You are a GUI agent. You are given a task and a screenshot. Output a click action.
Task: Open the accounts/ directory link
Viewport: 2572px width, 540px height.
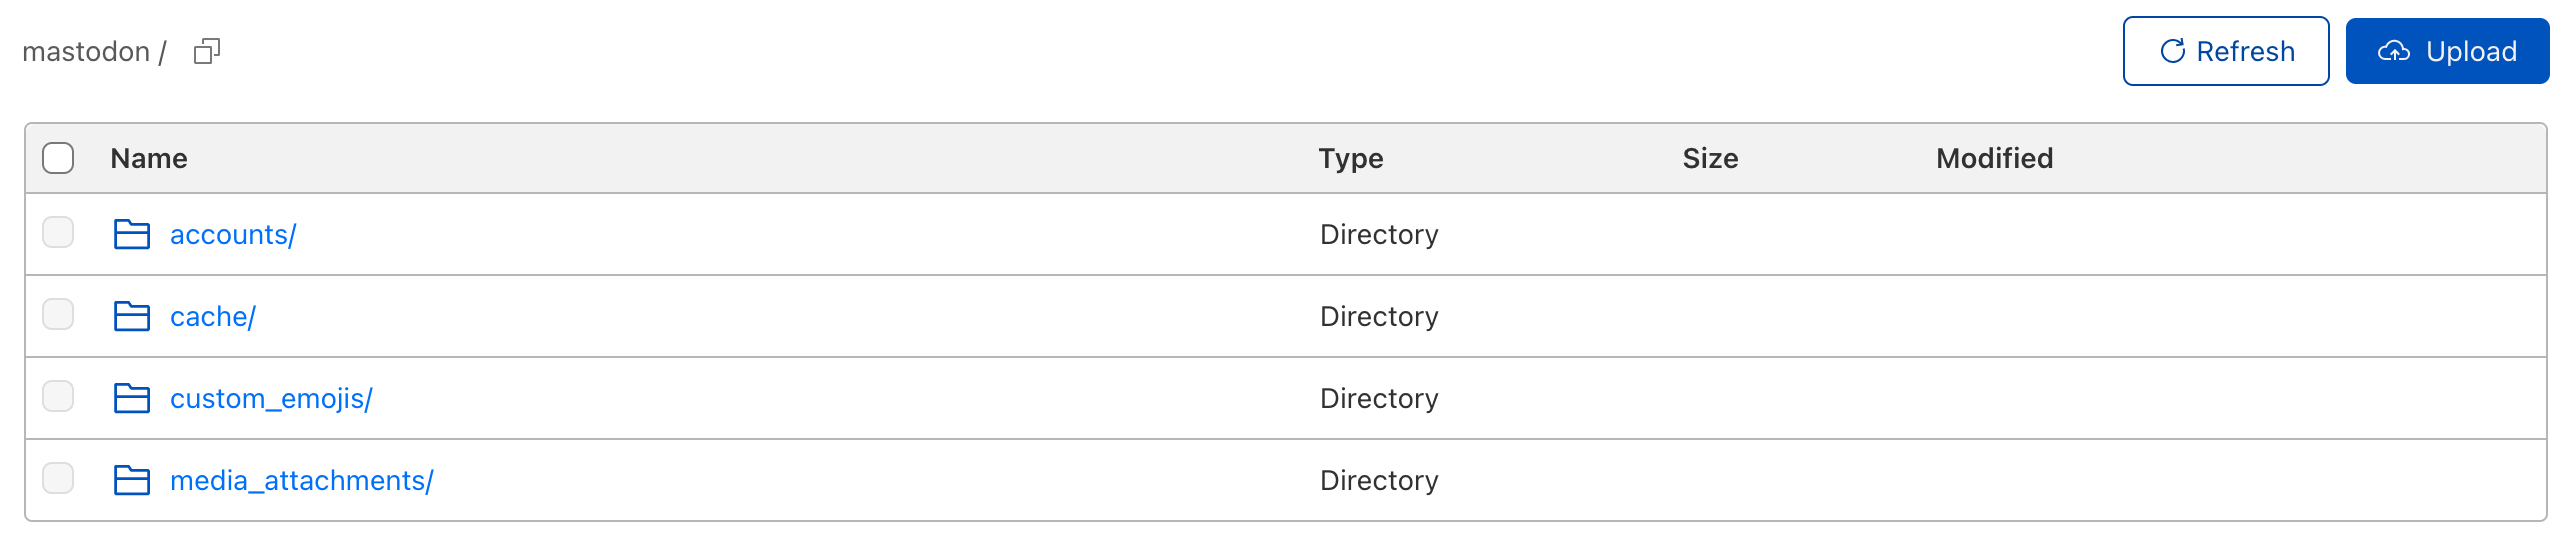pos(233,235)
